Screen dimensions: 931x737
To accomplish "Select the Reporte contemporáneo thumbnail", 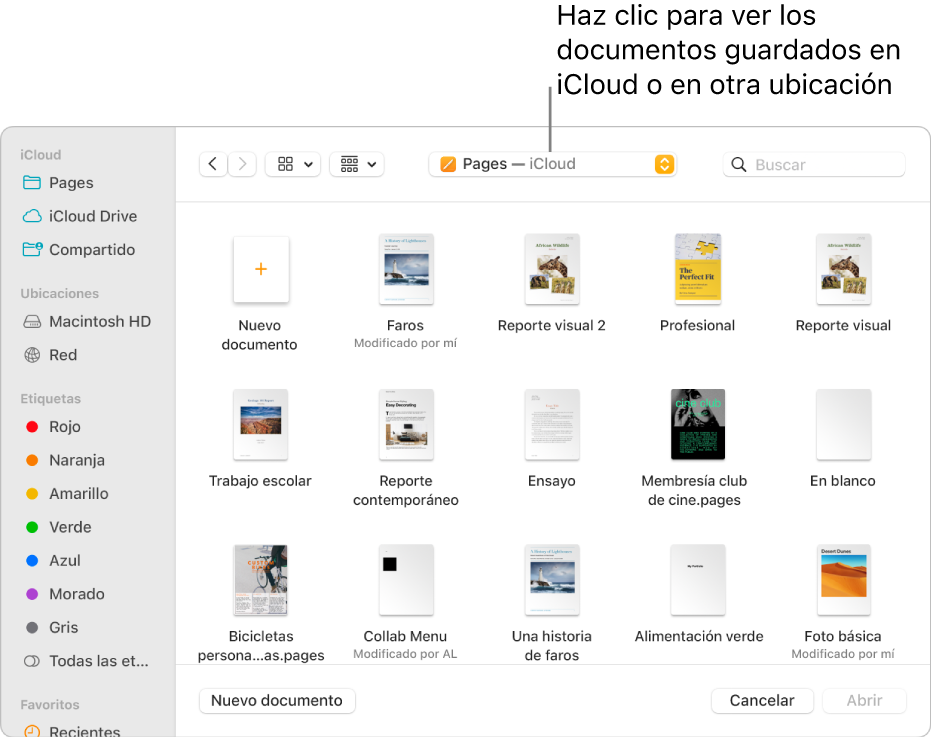I will point(406,425).
